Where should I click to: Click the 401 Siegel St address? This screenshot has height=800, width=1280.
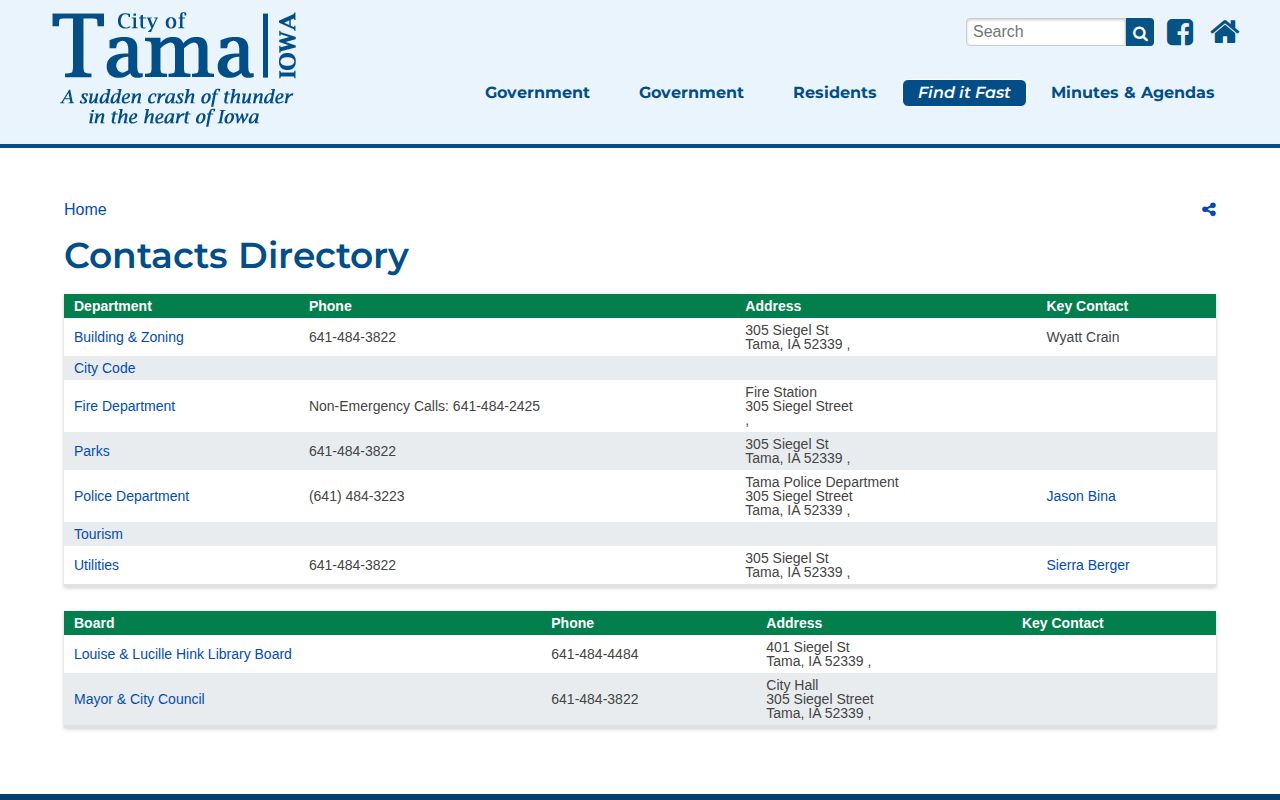coord(818,654)
